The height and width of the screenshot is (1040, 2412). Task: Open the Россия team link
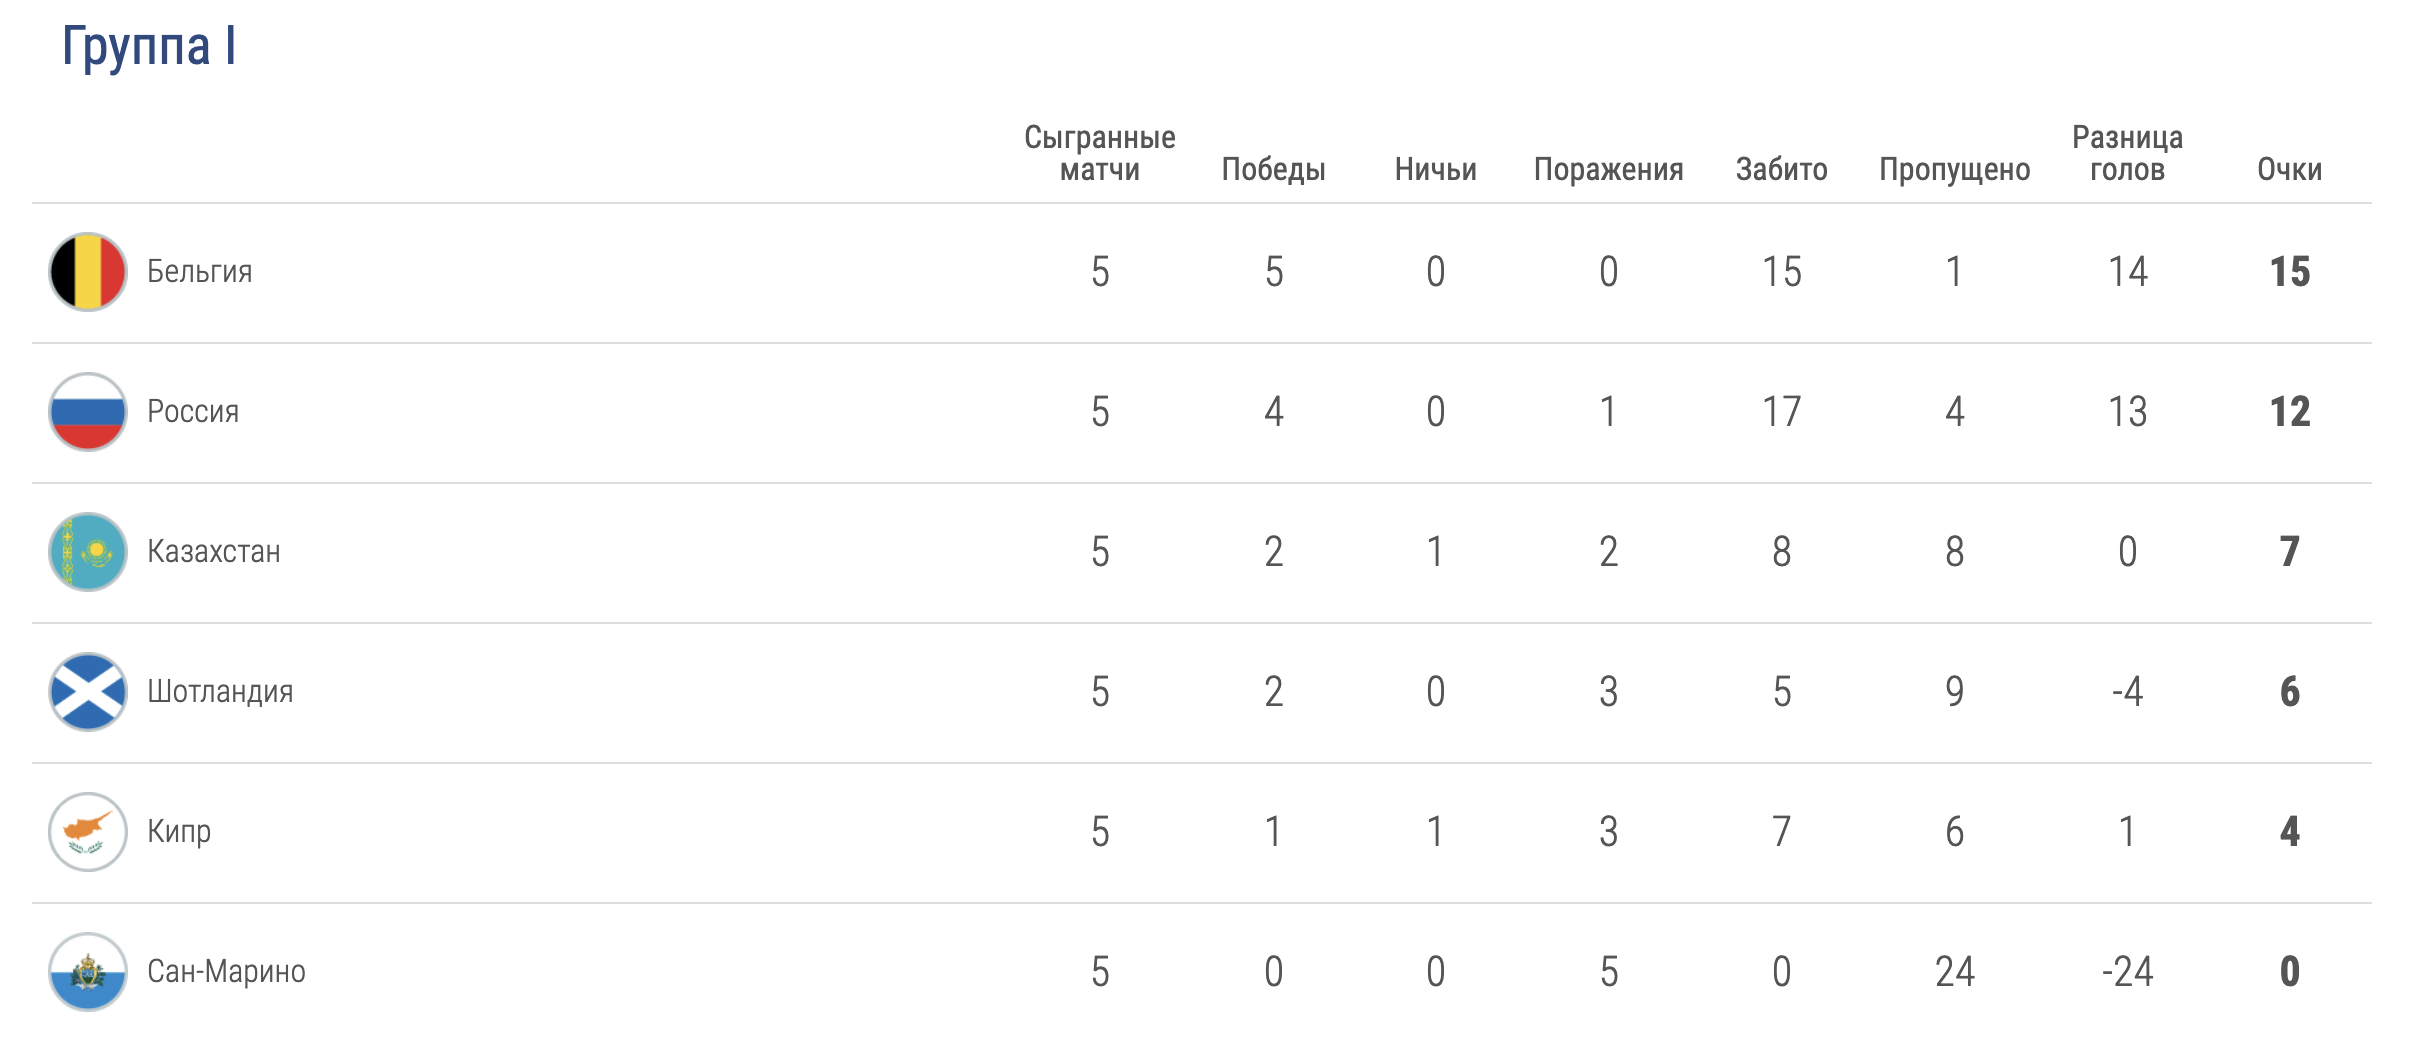pyautogui.click(x=193, y=412)
